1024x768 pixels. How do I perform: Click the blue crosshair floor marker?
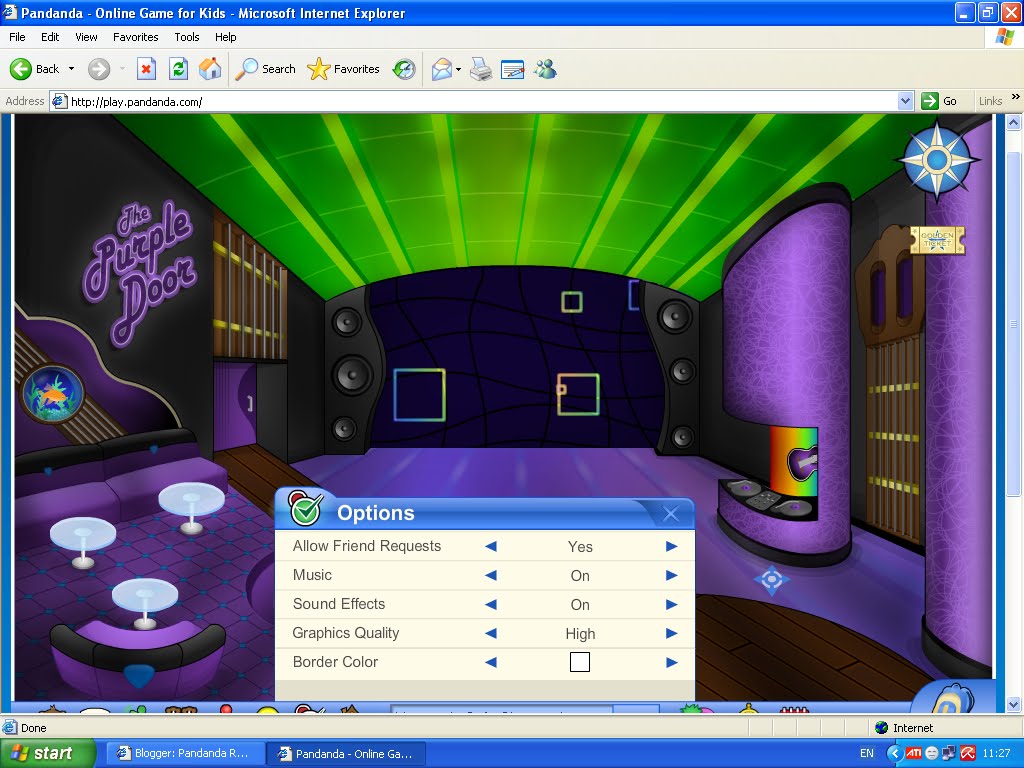coord(771,580)
